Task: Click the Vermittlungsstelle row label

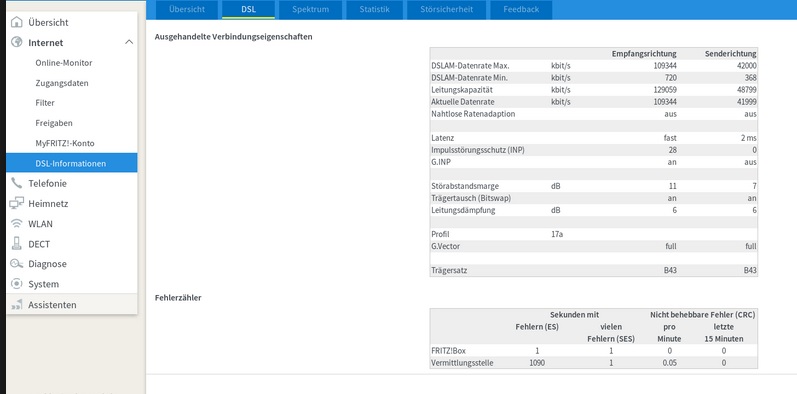Action: click(462, 363)
